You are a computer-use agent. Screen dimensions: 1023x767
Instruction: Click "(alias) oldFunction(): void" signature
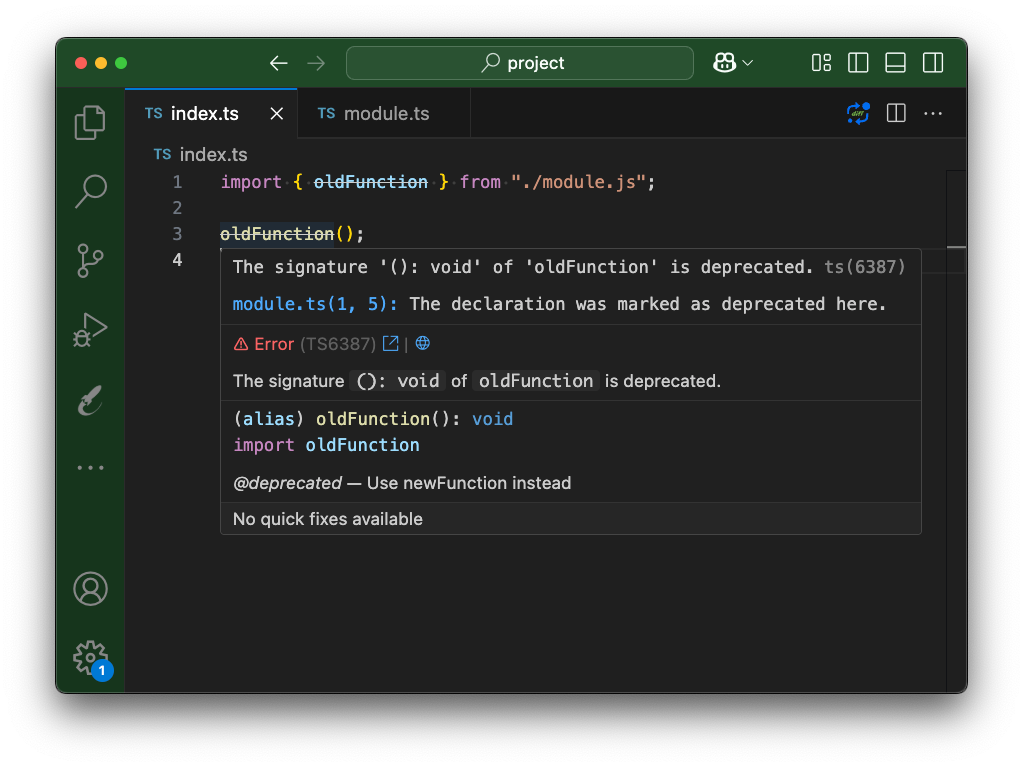(373, 419)
